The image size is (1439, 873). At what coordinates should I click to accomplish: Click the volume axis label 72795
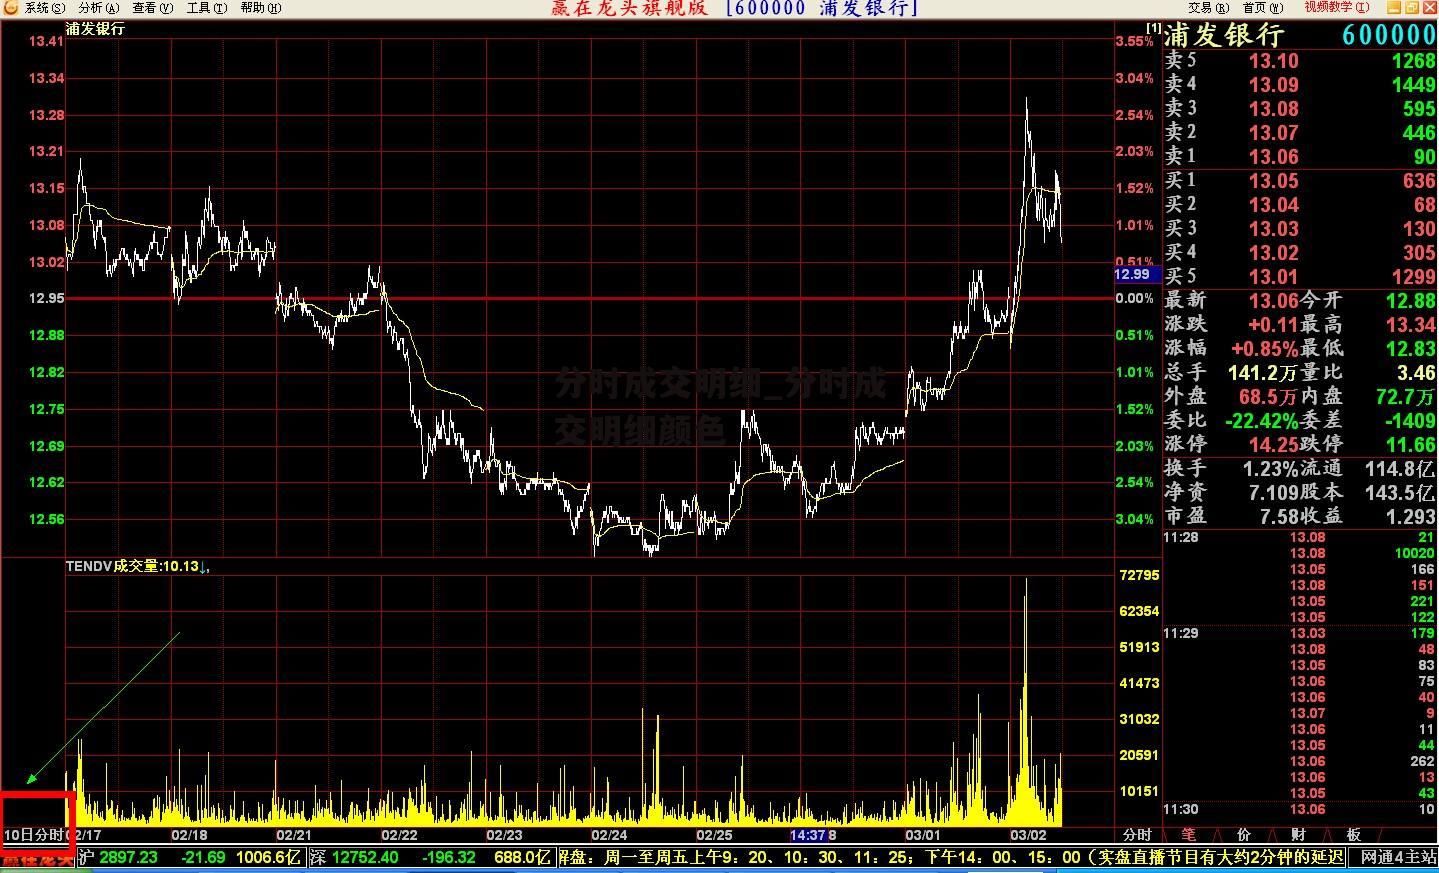tap(1139, 575)
